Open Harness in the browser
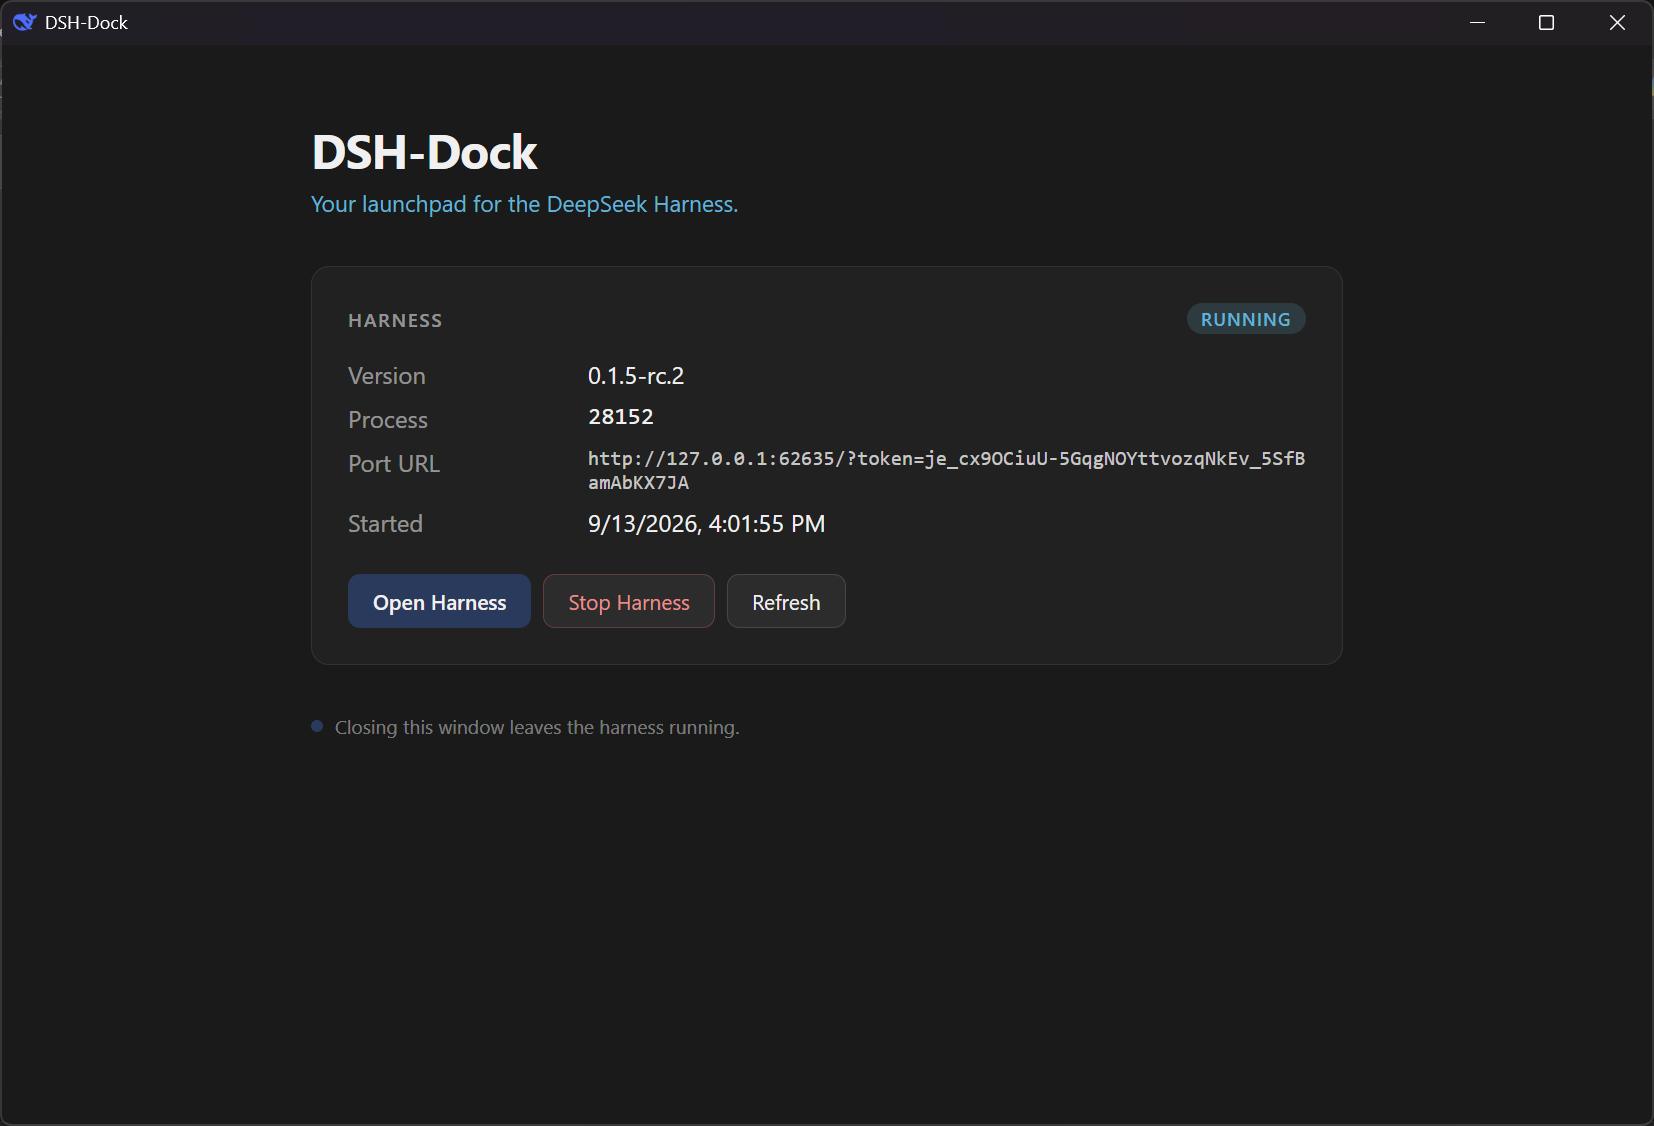1654x1126 pixels. click(439, 601)
